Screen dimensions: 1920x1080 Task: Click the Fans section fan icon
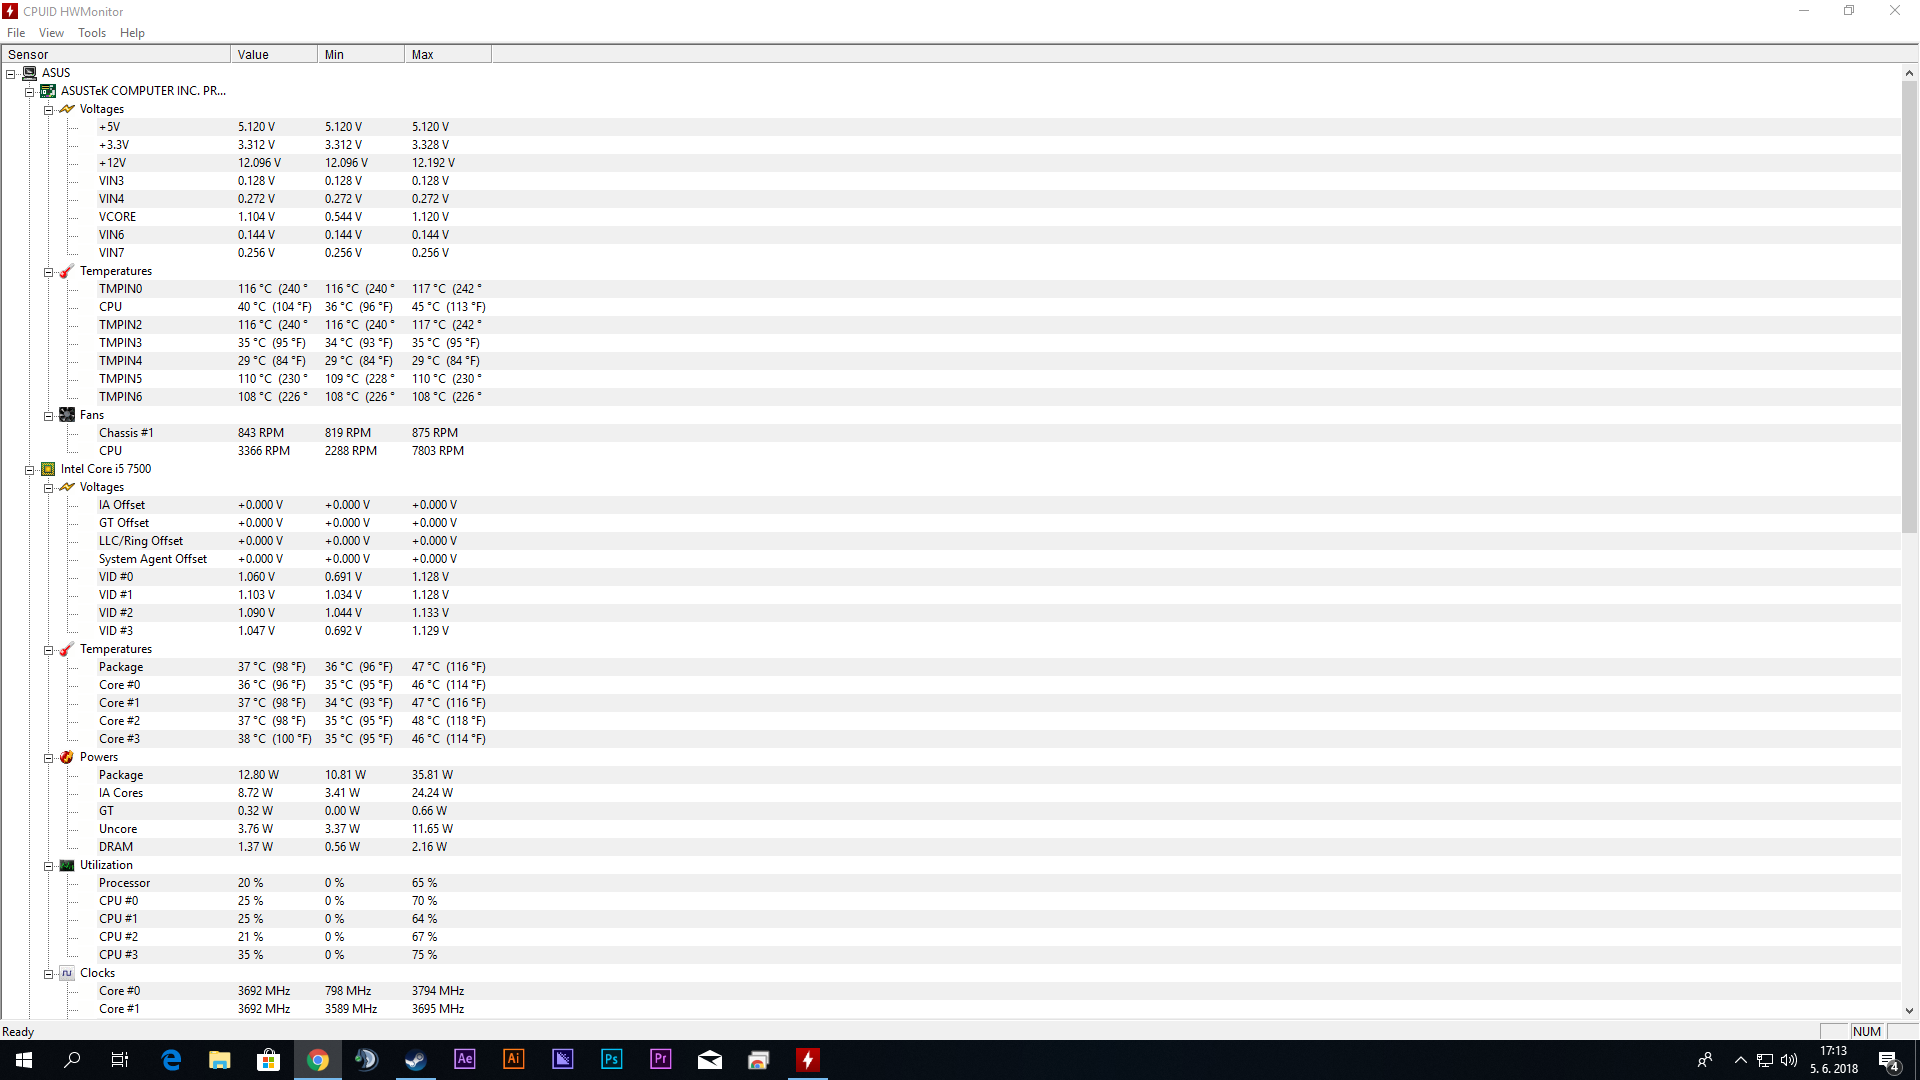click(67, 415)
